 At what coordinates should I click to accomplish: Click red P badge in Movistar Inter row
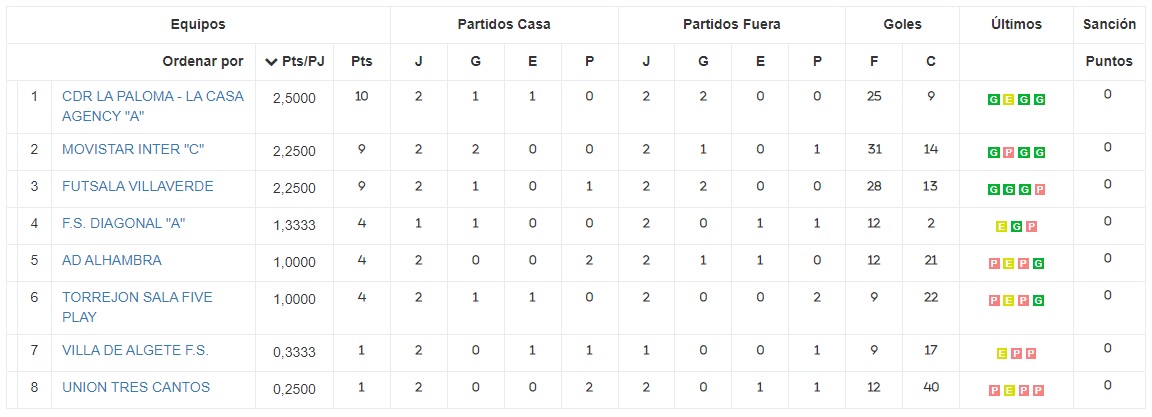tap(1008, 153)
